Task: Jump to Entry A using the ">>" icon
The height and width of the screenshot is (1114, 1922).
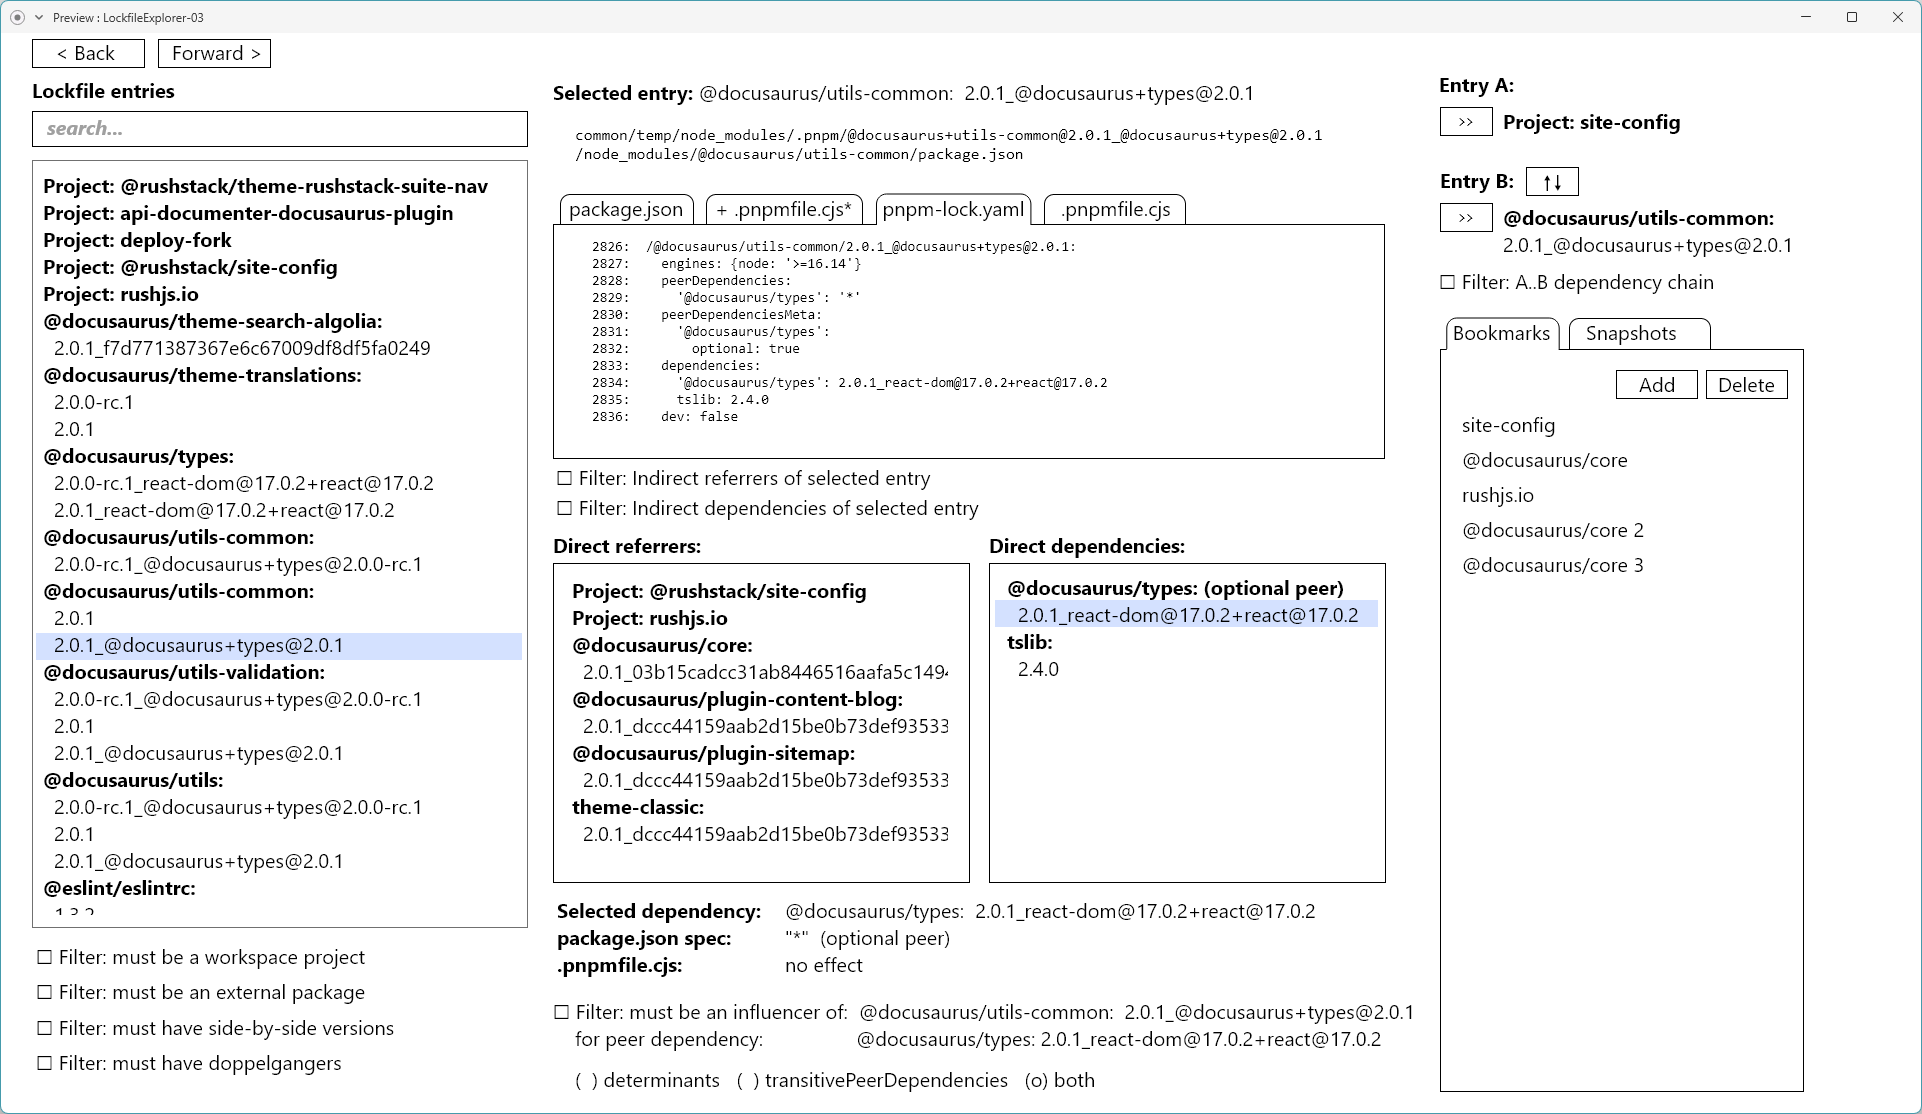Action: [x=1465, y=122]
